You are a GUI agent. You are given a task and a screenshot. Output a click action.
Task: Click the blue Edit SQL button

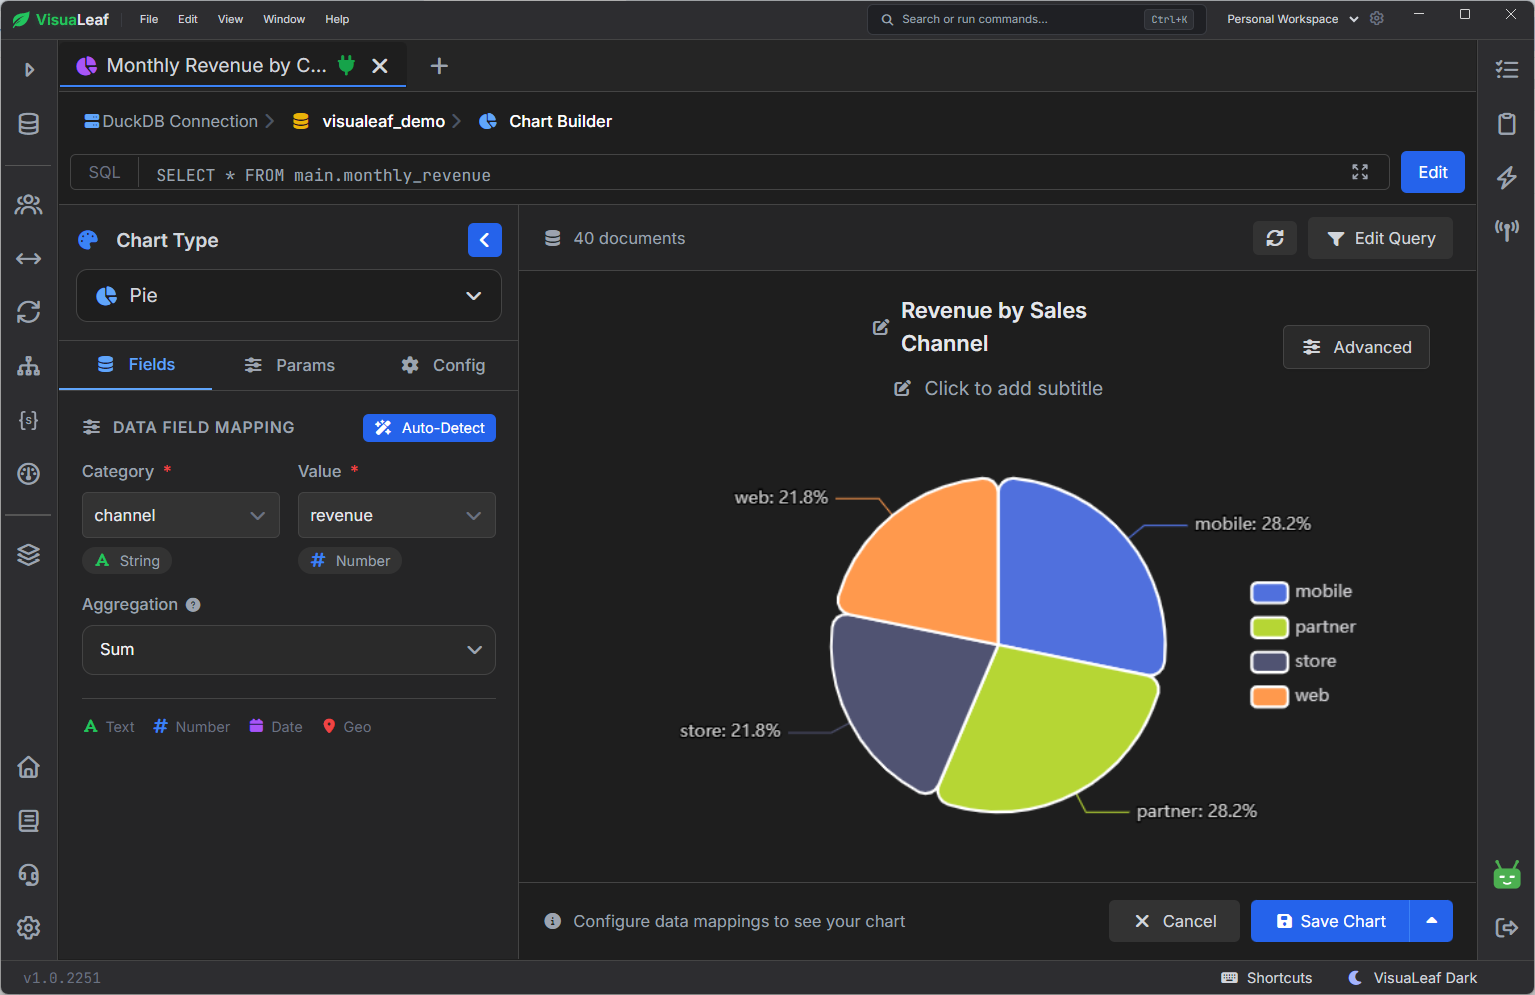coord(1432,172)
